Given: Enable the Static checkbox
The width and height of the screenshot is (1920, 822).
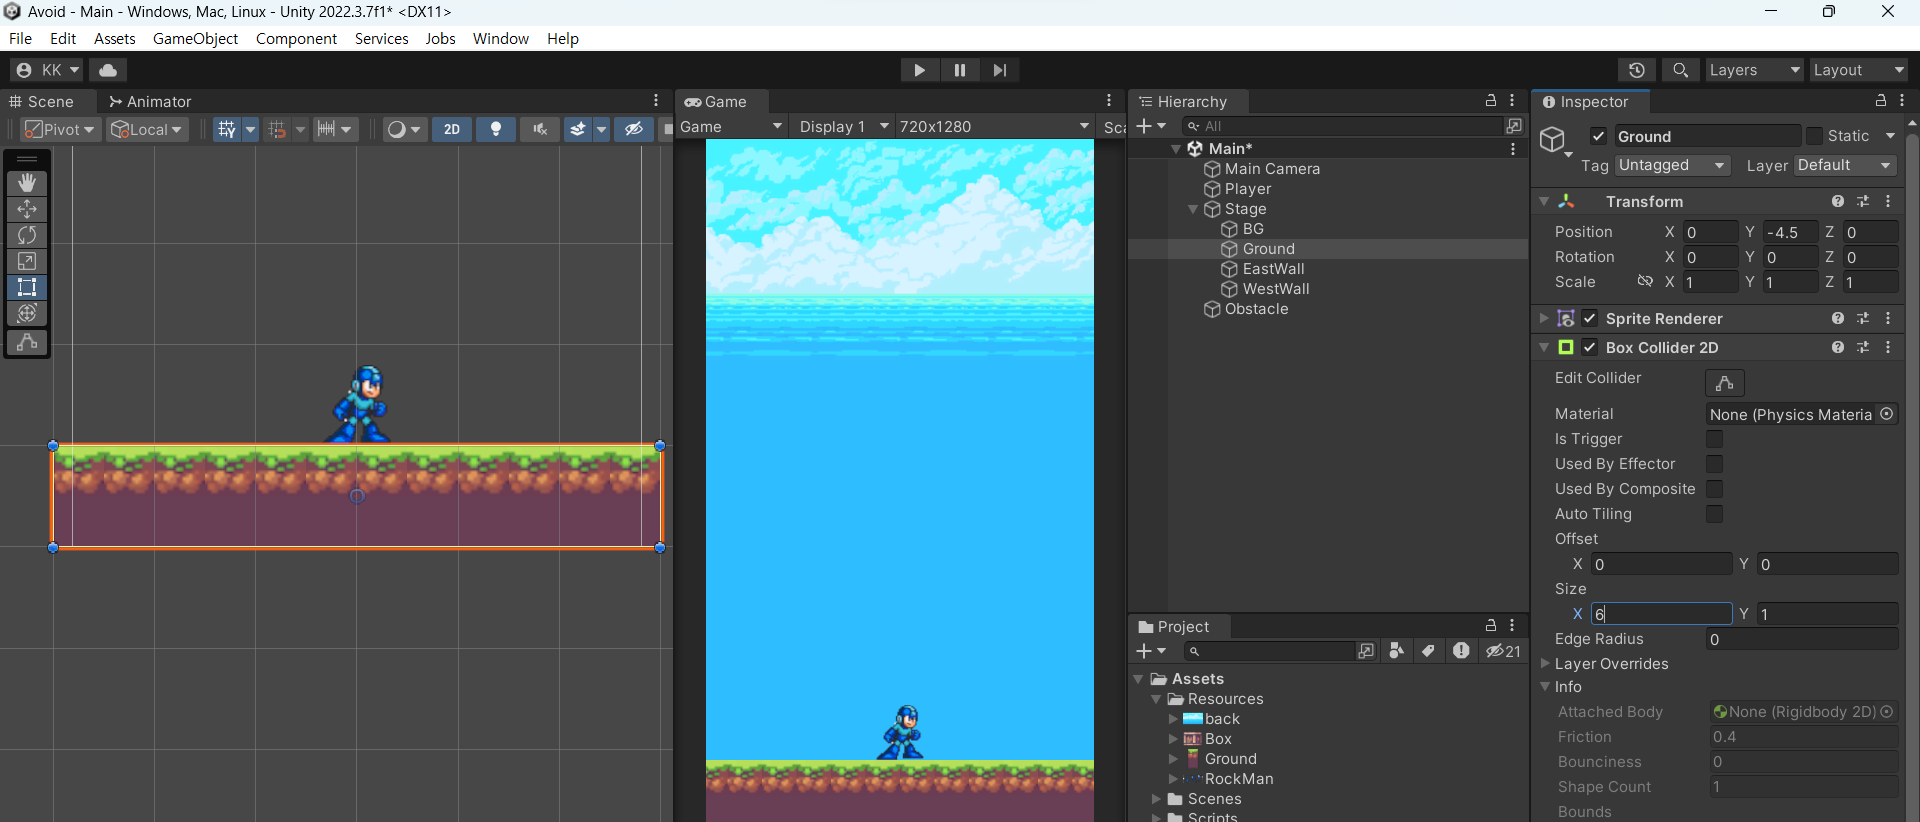Looking at the screenshot, I should 1814,136.
